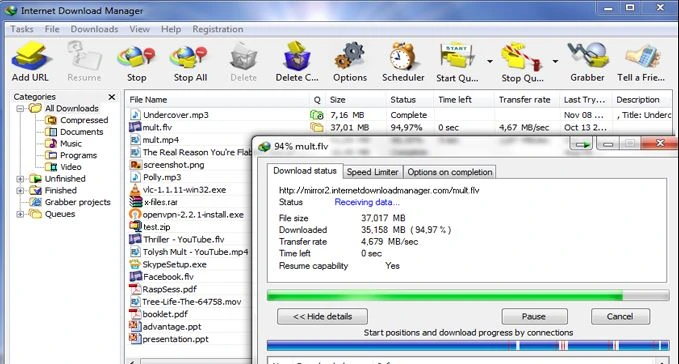Open the Grabber tool icon
The width and height of the screenshot is (679, 364).
pos(588,56)
